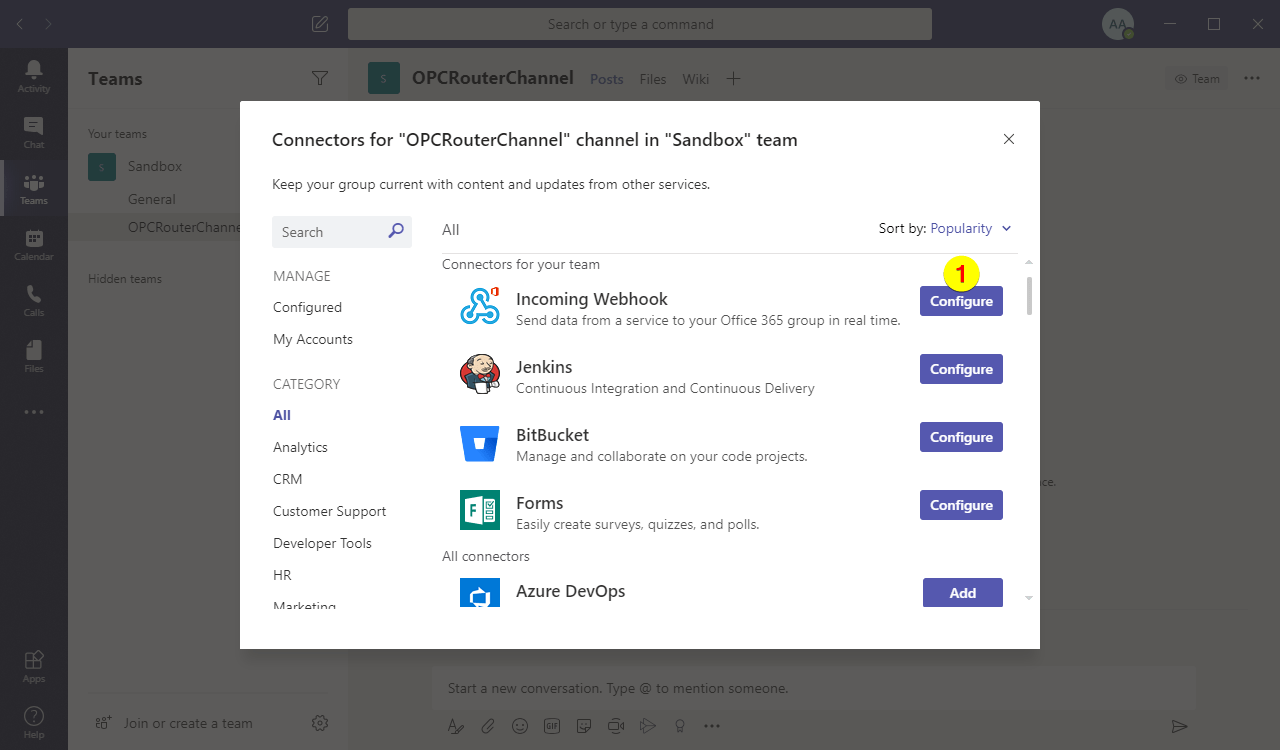1280x750 pixels.
Task: Open the Apps section in the sidebar
Action: 33,662
